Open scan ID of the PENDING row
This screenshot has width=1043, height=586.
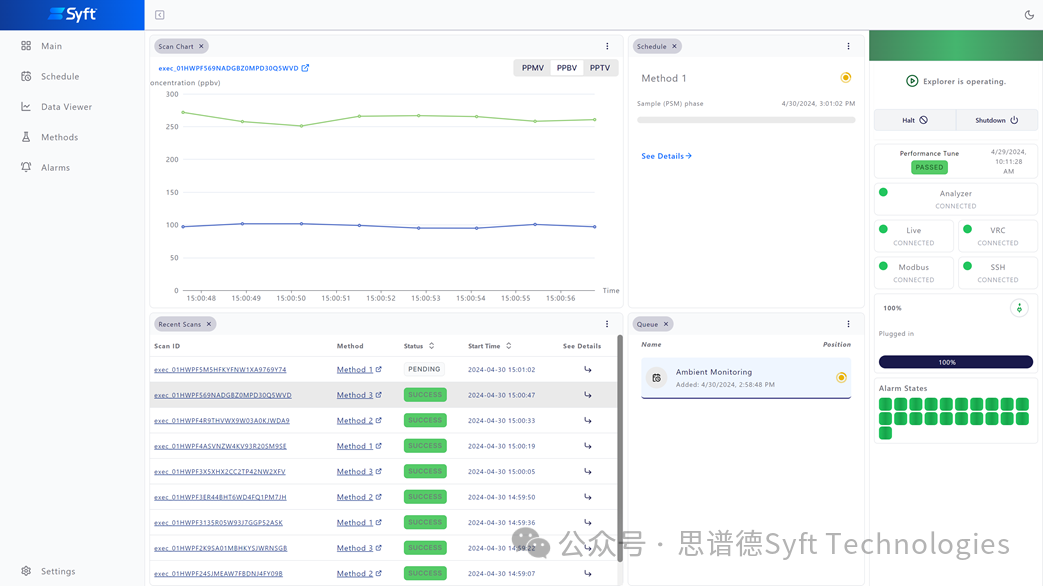220,370
